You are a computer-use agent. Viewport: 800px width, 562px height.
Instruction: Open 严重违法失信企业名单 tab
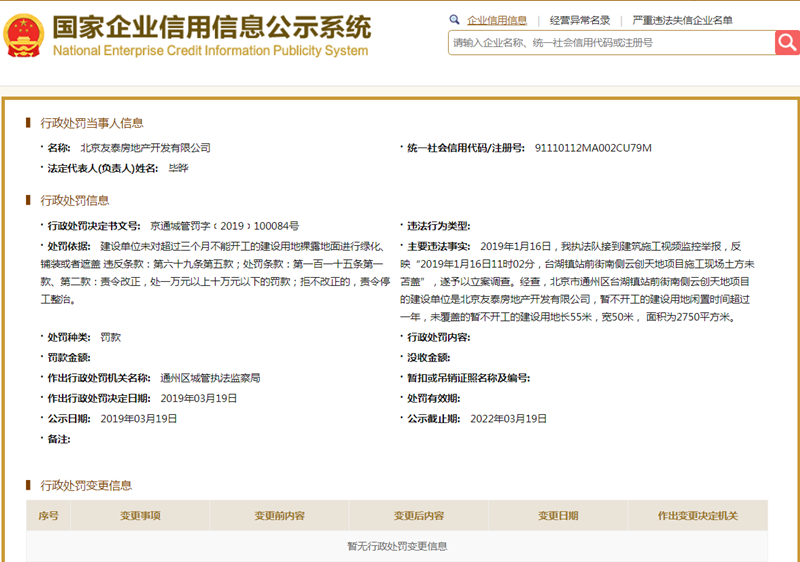[x=682, y=19]
